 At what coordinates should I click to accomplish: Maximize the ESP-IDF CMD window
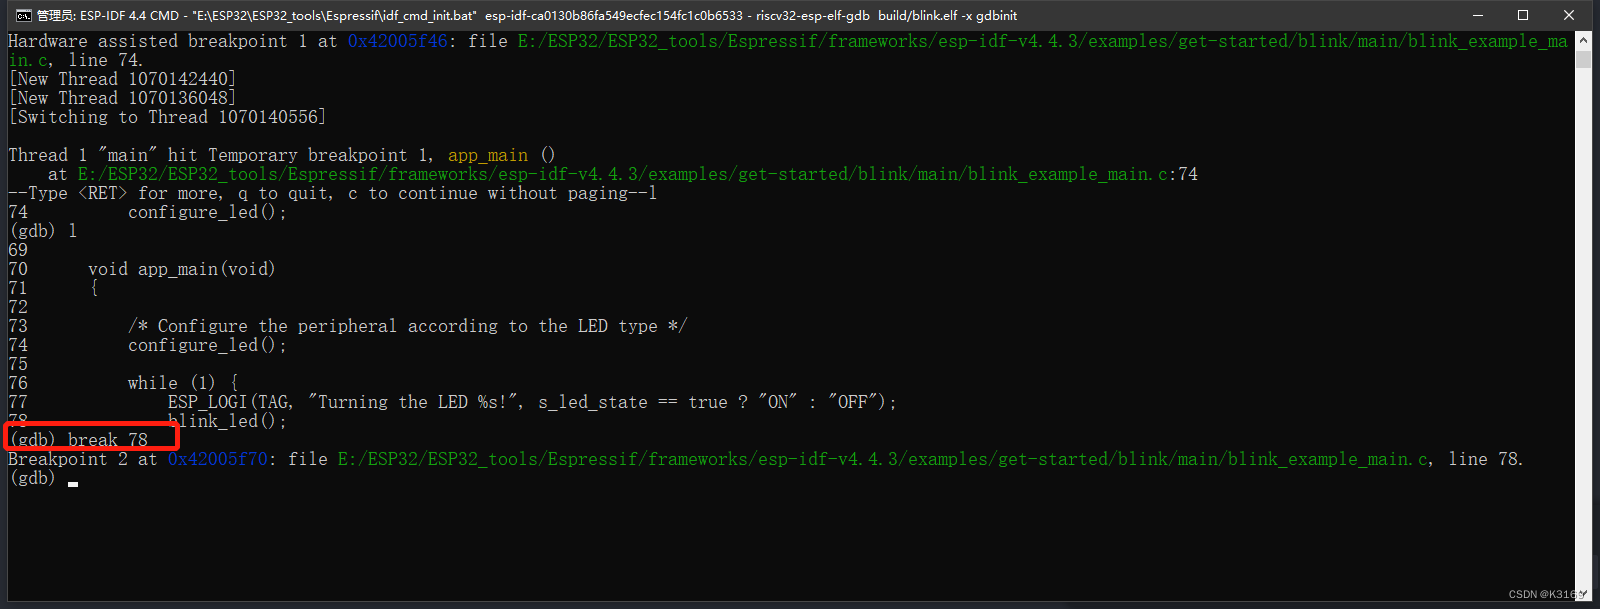(x=1523, y=15)
